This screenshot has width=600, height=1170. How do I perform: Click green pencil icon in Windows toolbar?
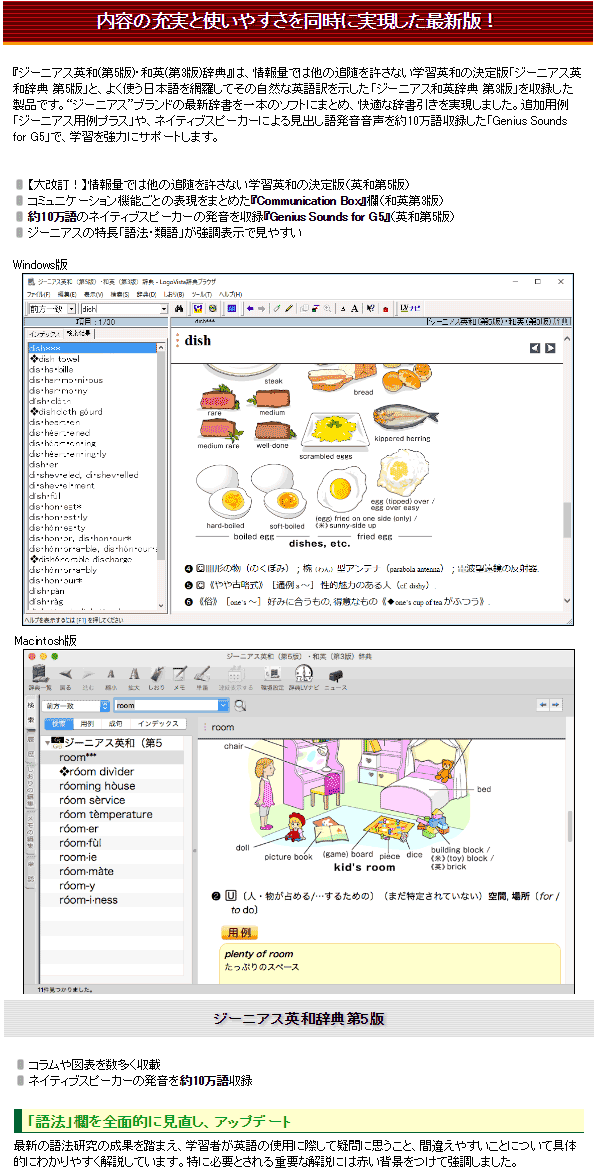(x=276, y=307)
